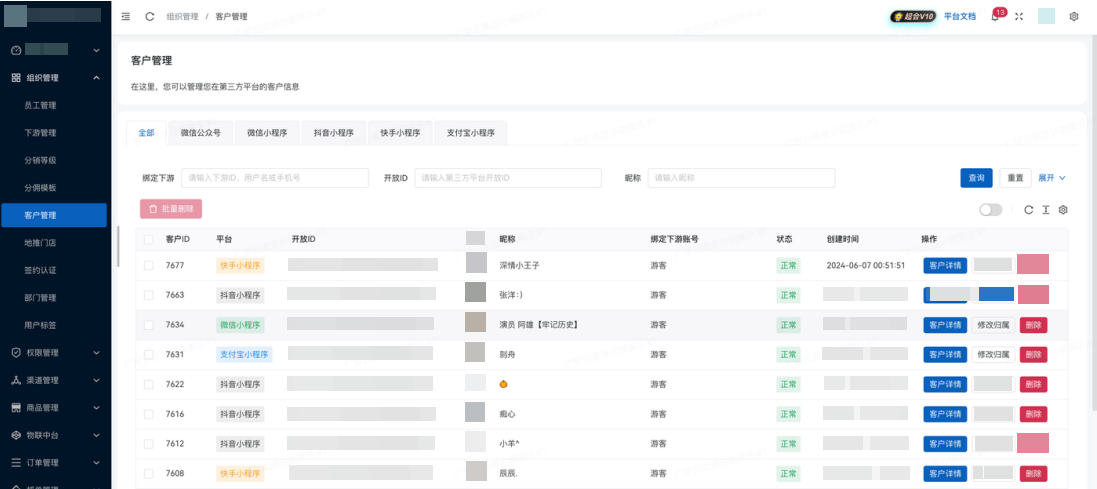Click avatar thumbnail for 刻舟

click(475, 352)
